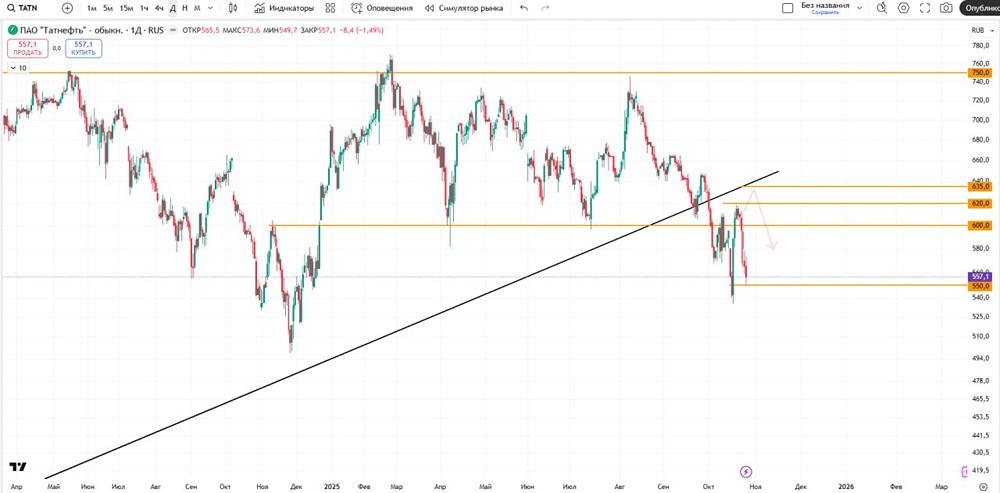Click the plus icon to compare symbols
Image resolution: width=1000 pixels, height=493 pixels.
tap(68, 8)
